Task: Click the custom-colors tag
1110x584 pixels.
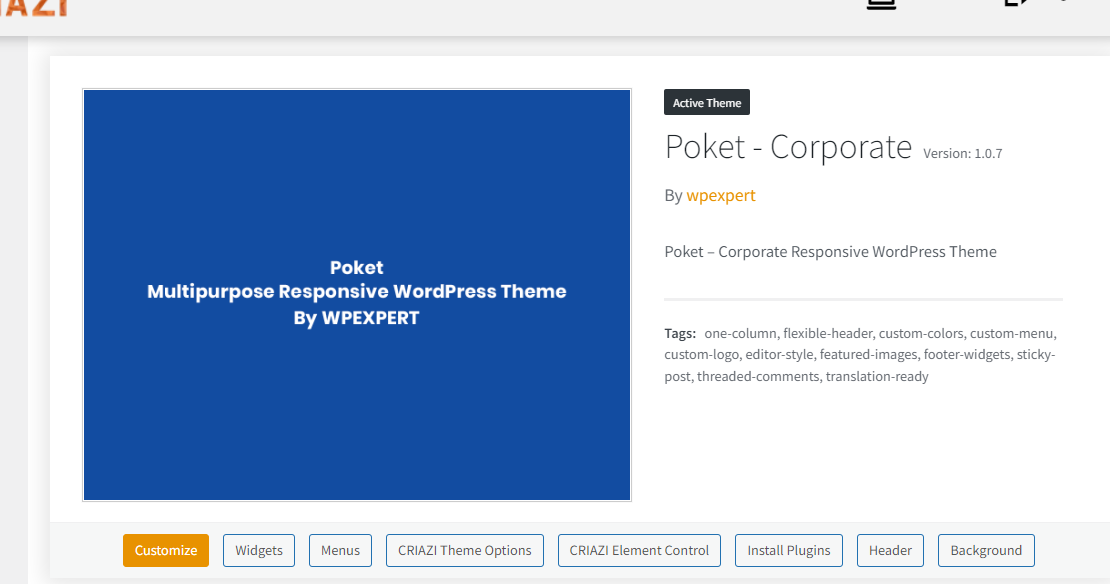Action: pos(921,333)
